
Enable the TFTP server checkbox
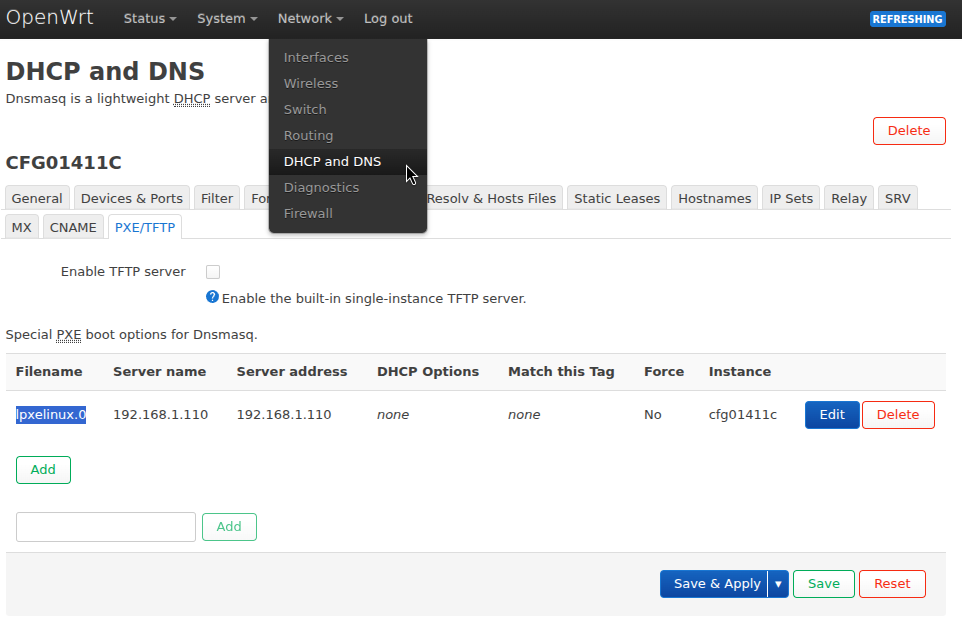click(x=213, y=272)
